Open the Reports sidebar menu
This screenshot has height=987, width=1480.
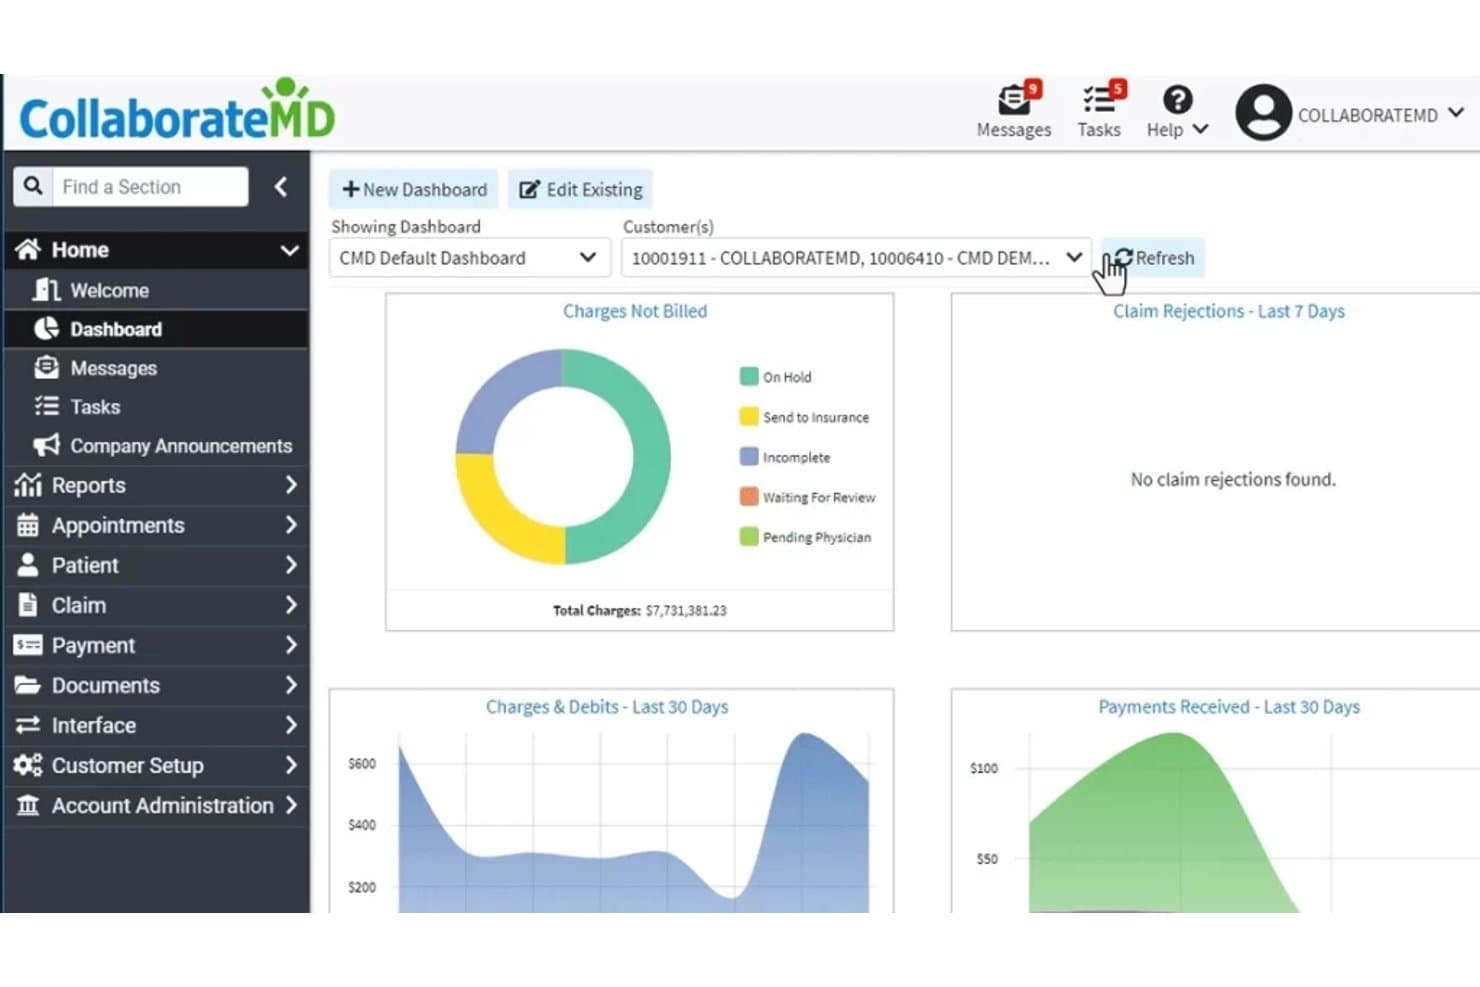[x=157, y=485]
